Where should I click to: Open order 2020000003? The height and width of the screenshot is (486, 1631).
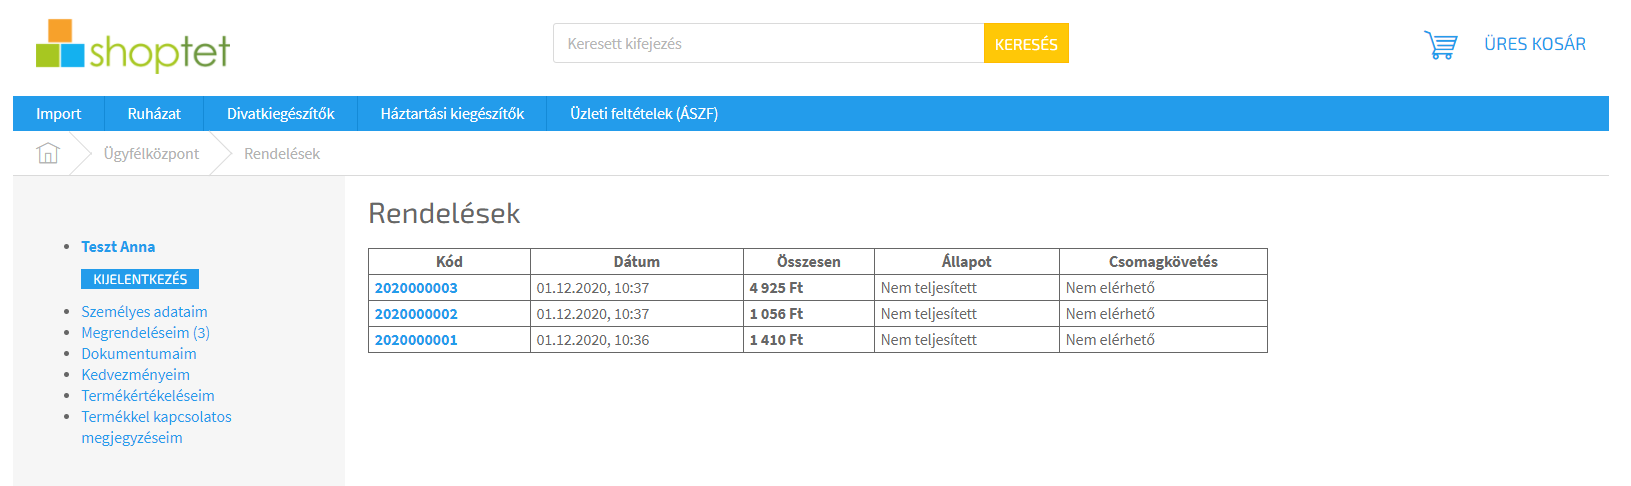416,287
